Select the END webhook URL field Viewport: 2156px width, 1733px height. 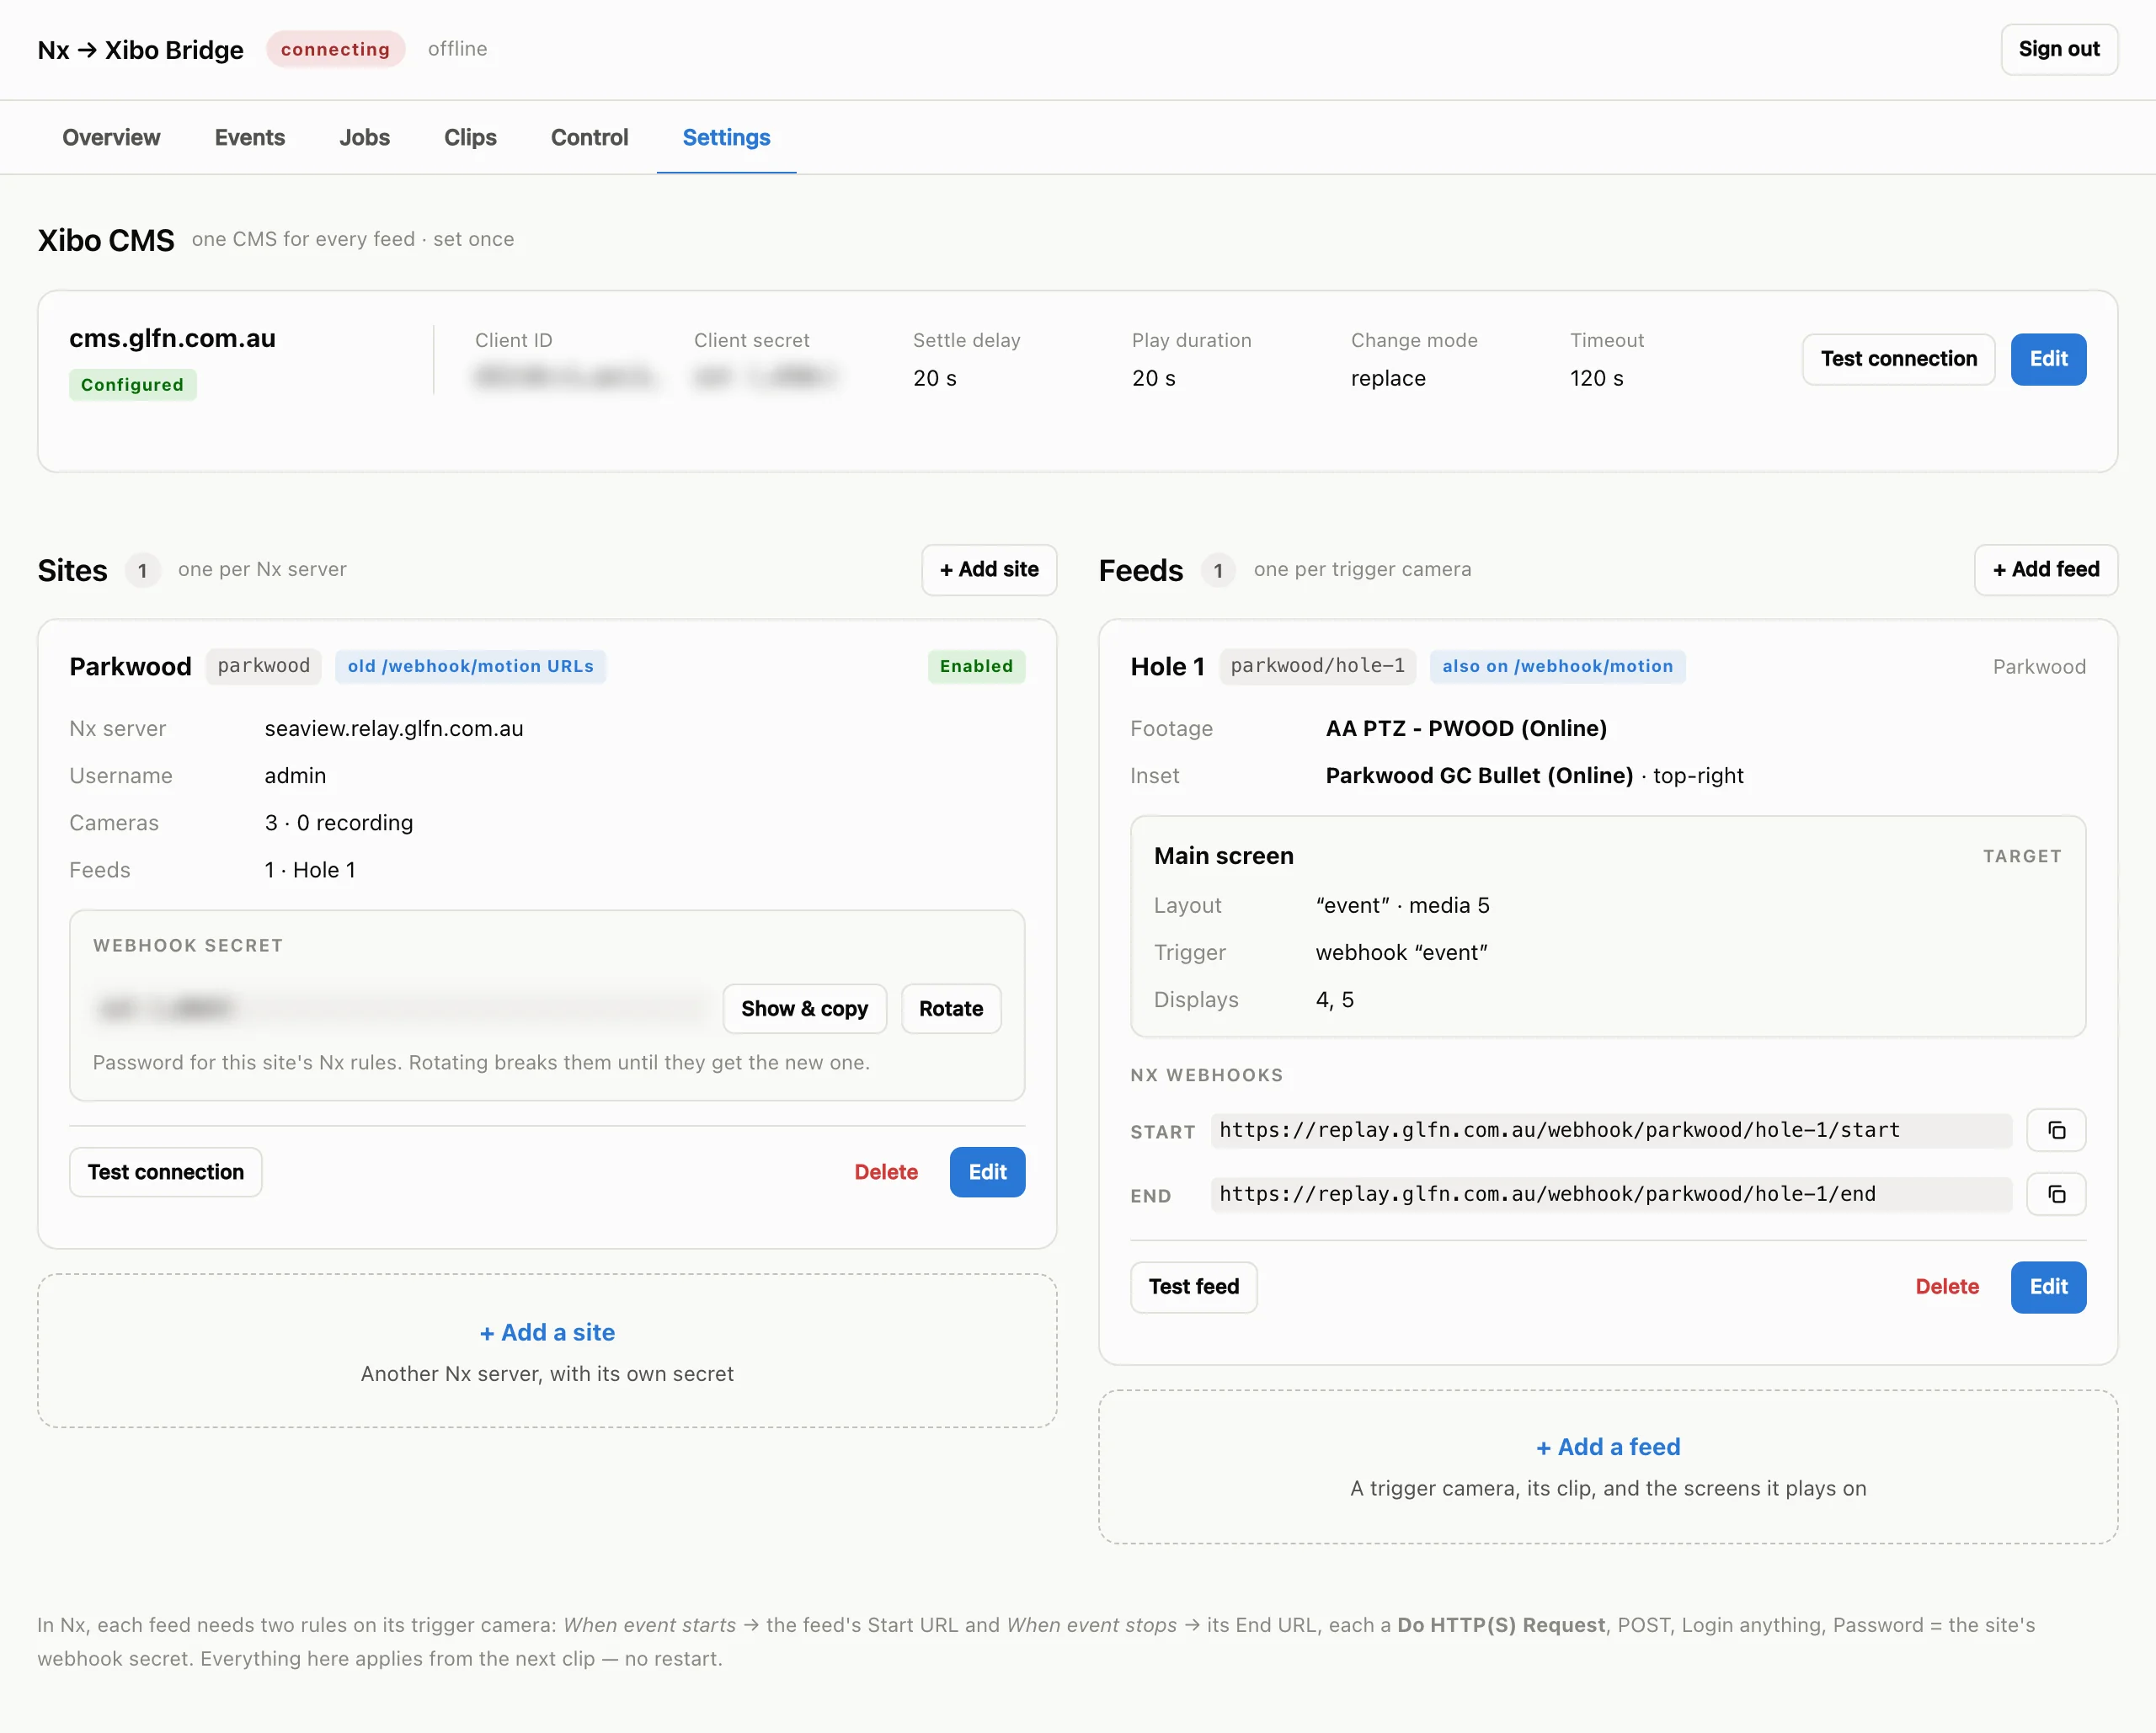coord(1611,1195)
